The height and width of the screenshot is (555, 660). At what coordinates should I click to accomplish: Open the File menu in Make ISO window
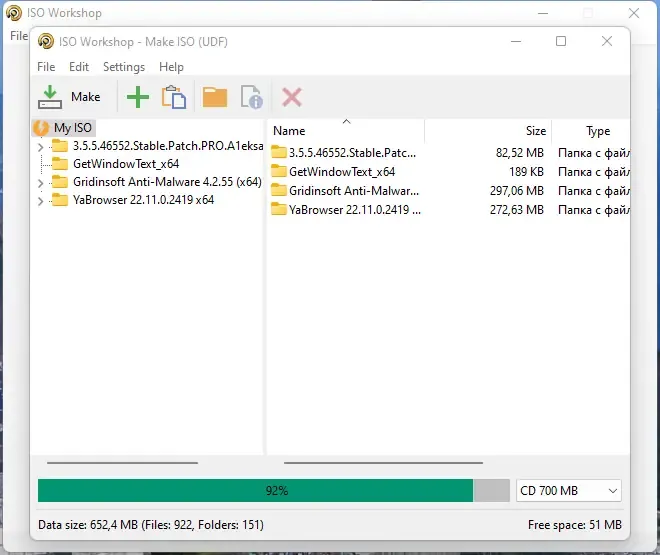(x=46, y=67)
